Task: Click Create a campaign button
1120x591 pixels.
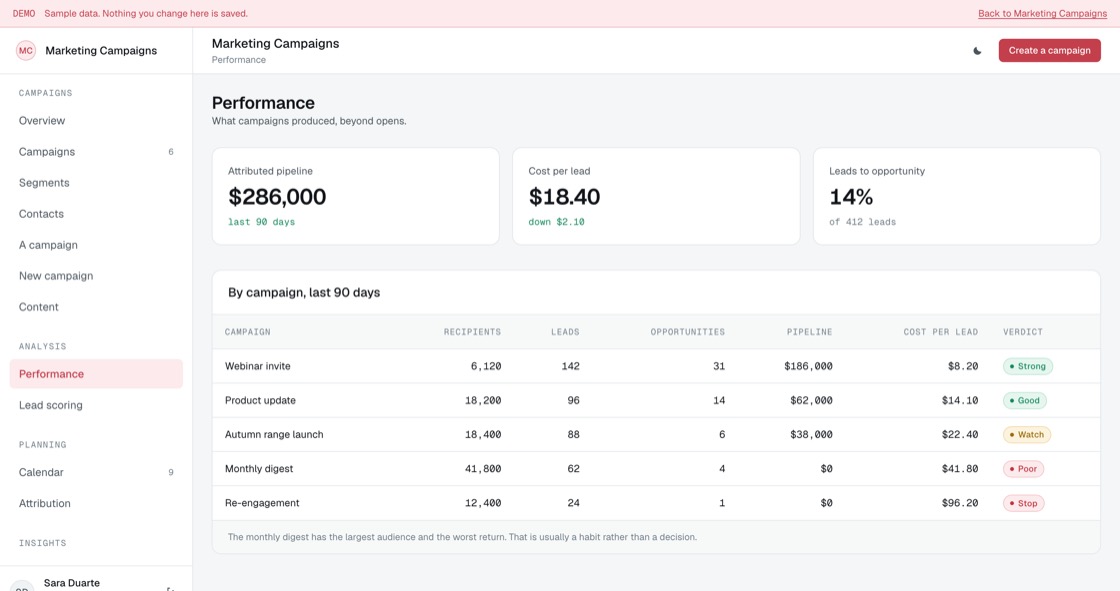Action: pyautogui.click(x=1049, y=51)
